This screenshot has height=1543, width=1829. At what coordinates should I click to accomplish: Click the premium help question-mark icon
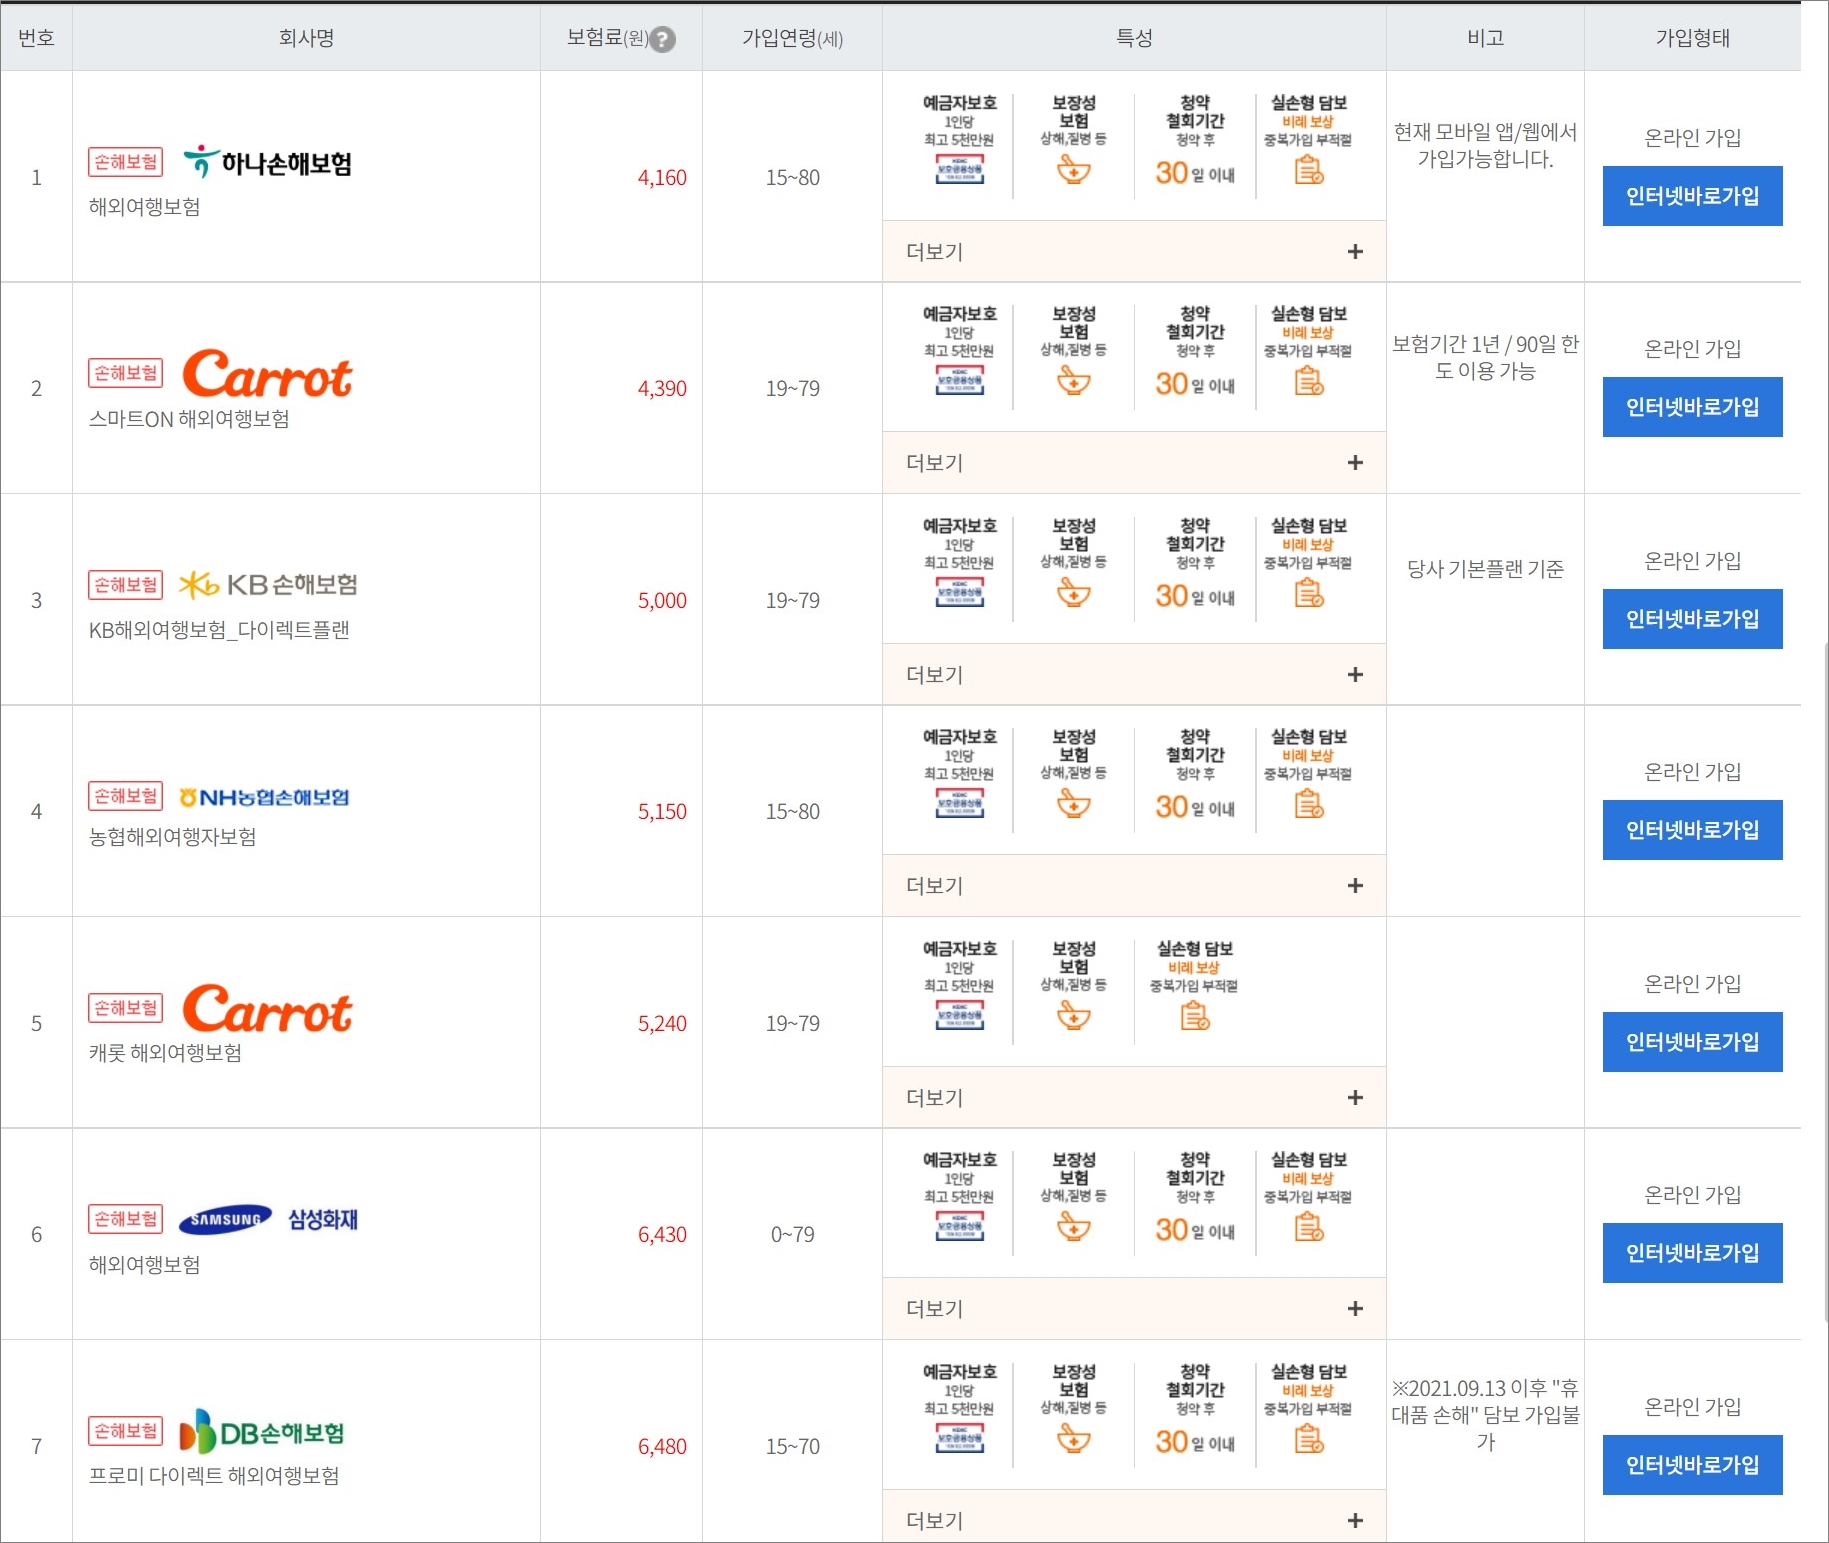[x=662, y=39]
